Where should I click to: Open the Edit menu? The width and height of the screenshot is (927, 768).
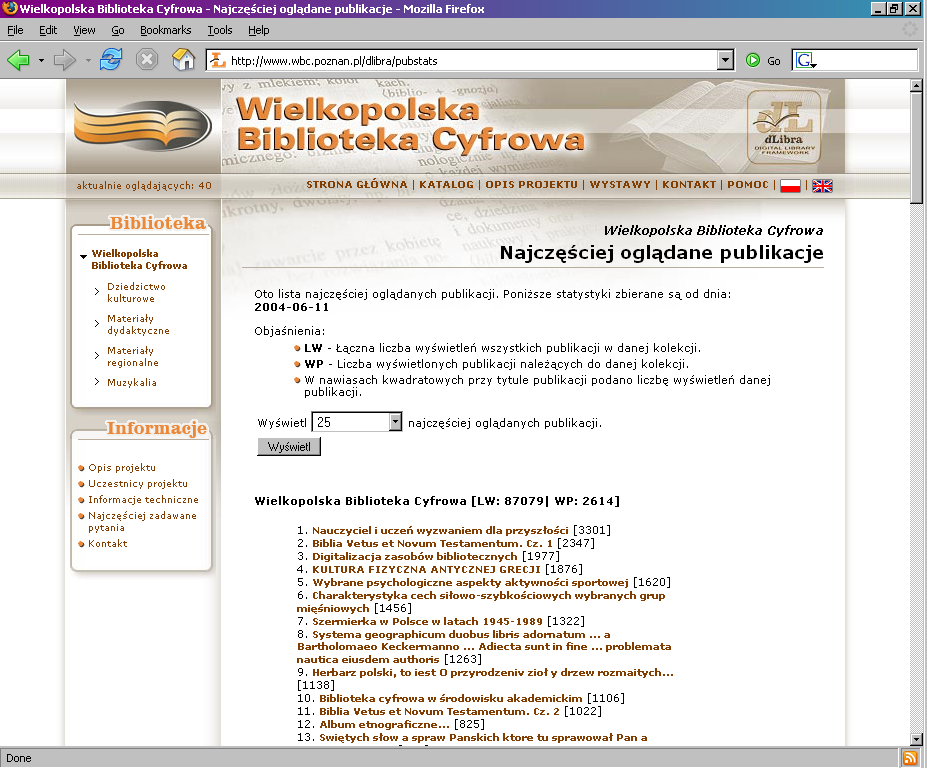pos(48,30)
